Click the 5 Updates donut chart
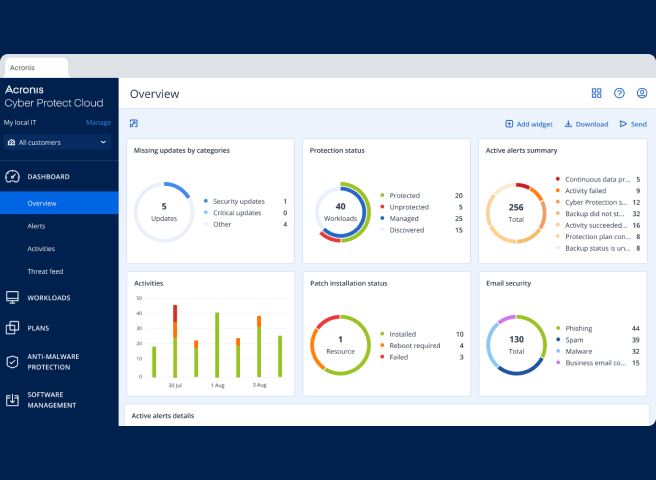 164,212
